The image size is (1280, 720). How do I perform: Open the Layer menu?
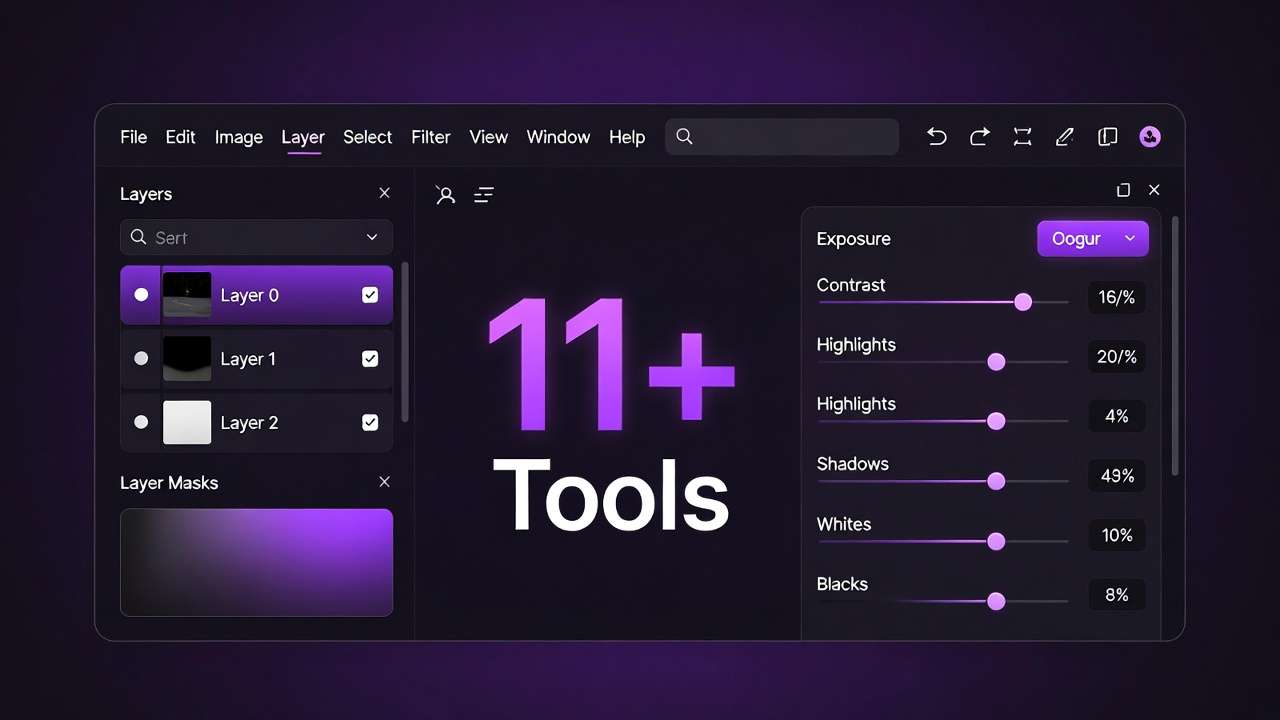click(302, 137)
